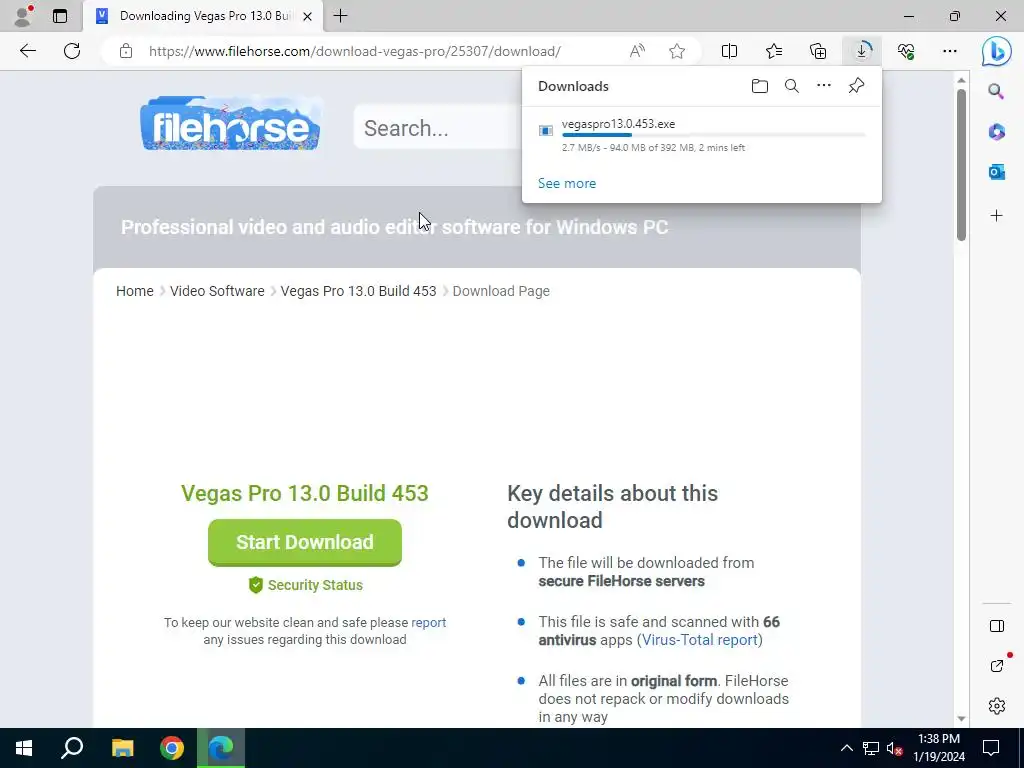Toggle the sidebar layout icon
Viewport: 1024px width, 768px height.
(x=997, y=626)
